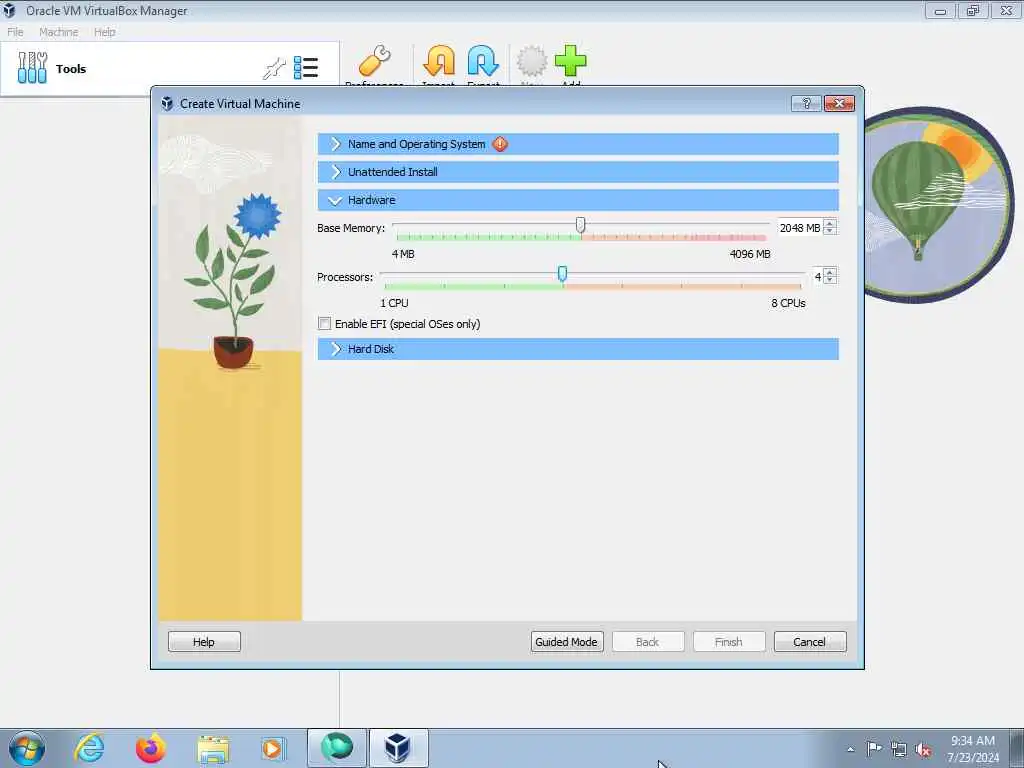Viewport: 1024px width, 768px height.
Task: Click the Finish button
Action: [x=728, y=642]
